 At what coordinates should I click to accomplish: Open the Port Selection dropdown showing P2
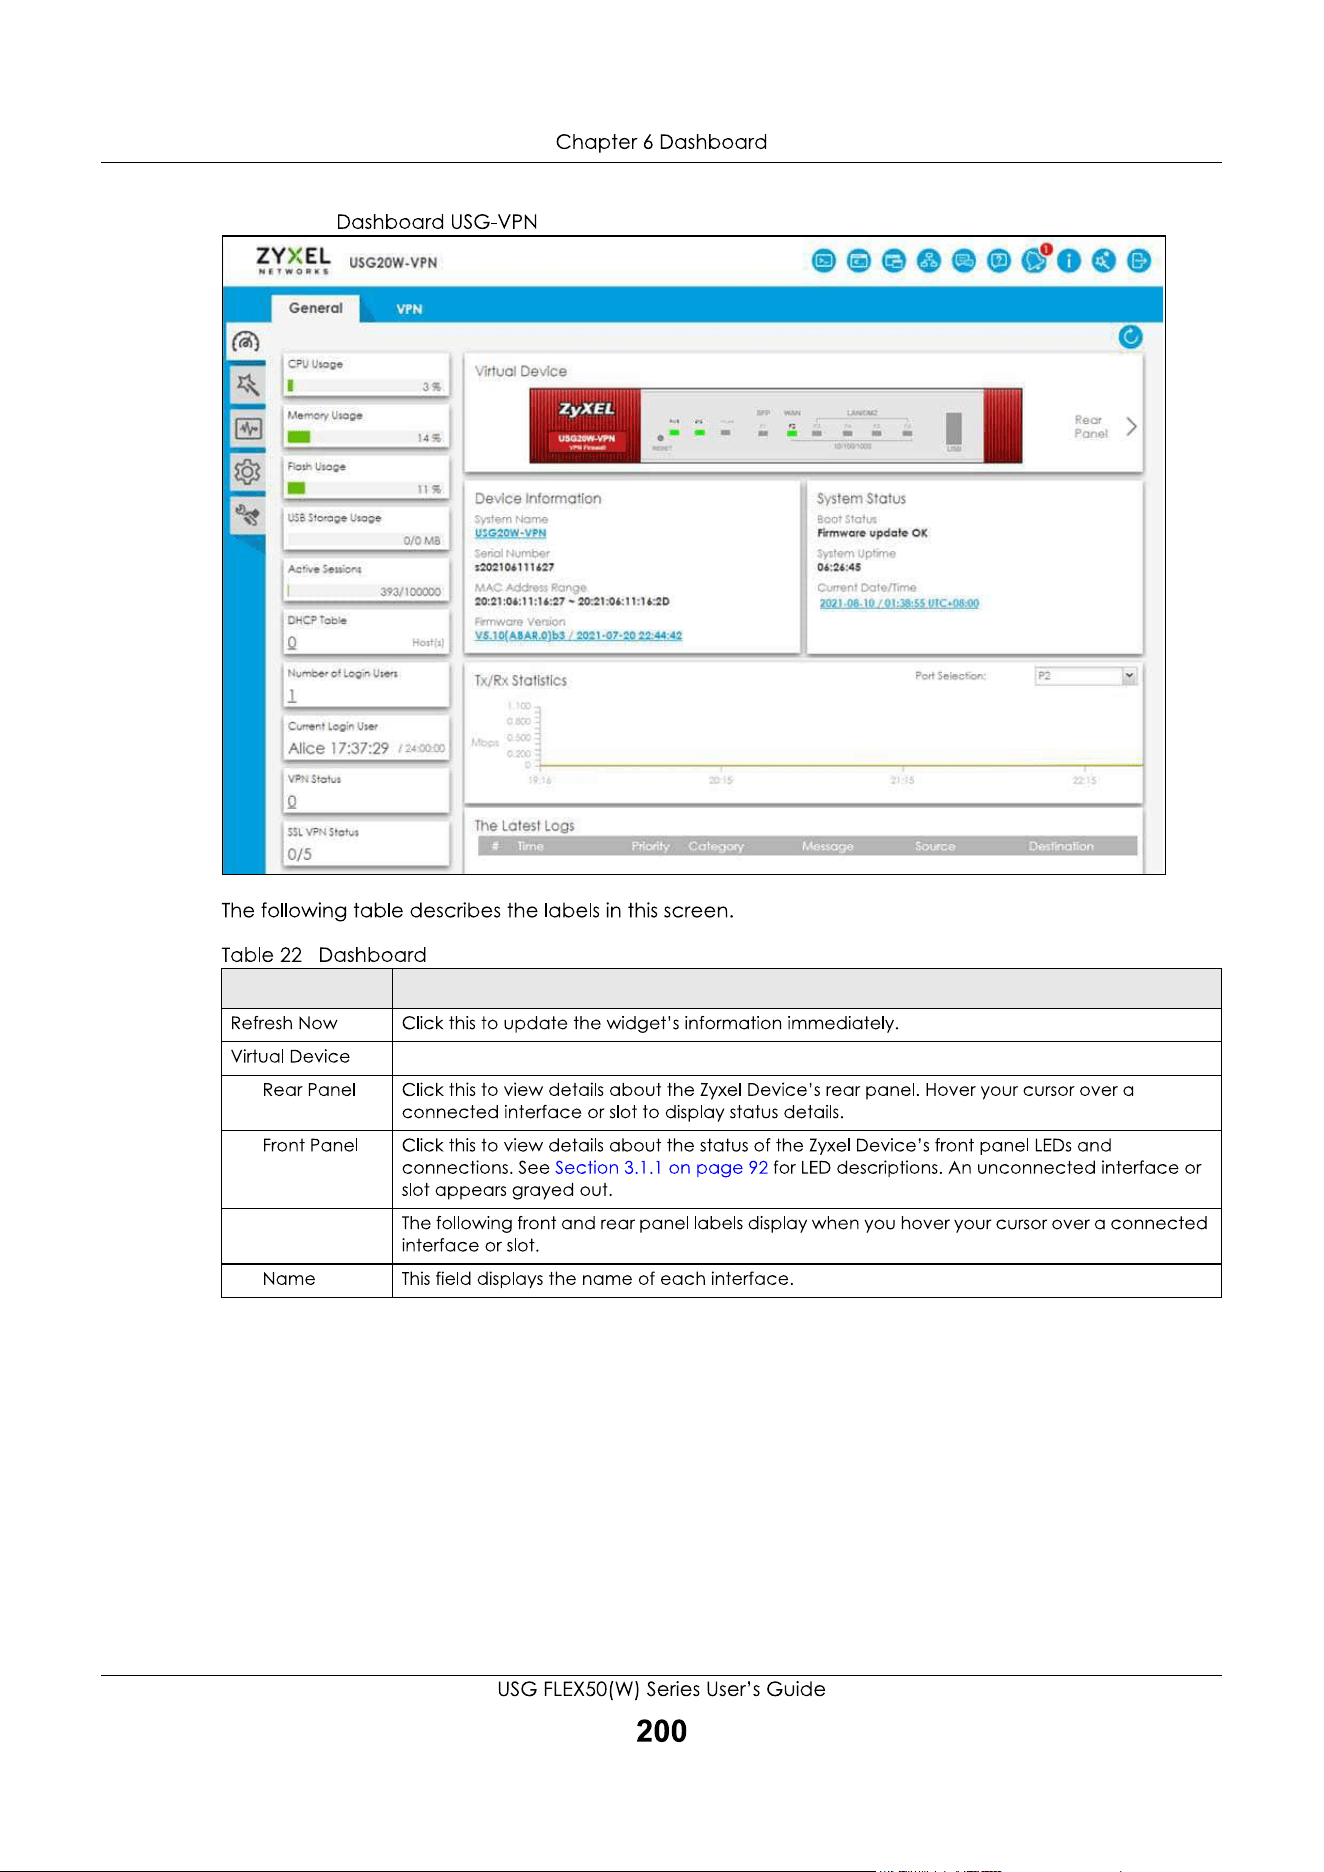coord(1086,676)
